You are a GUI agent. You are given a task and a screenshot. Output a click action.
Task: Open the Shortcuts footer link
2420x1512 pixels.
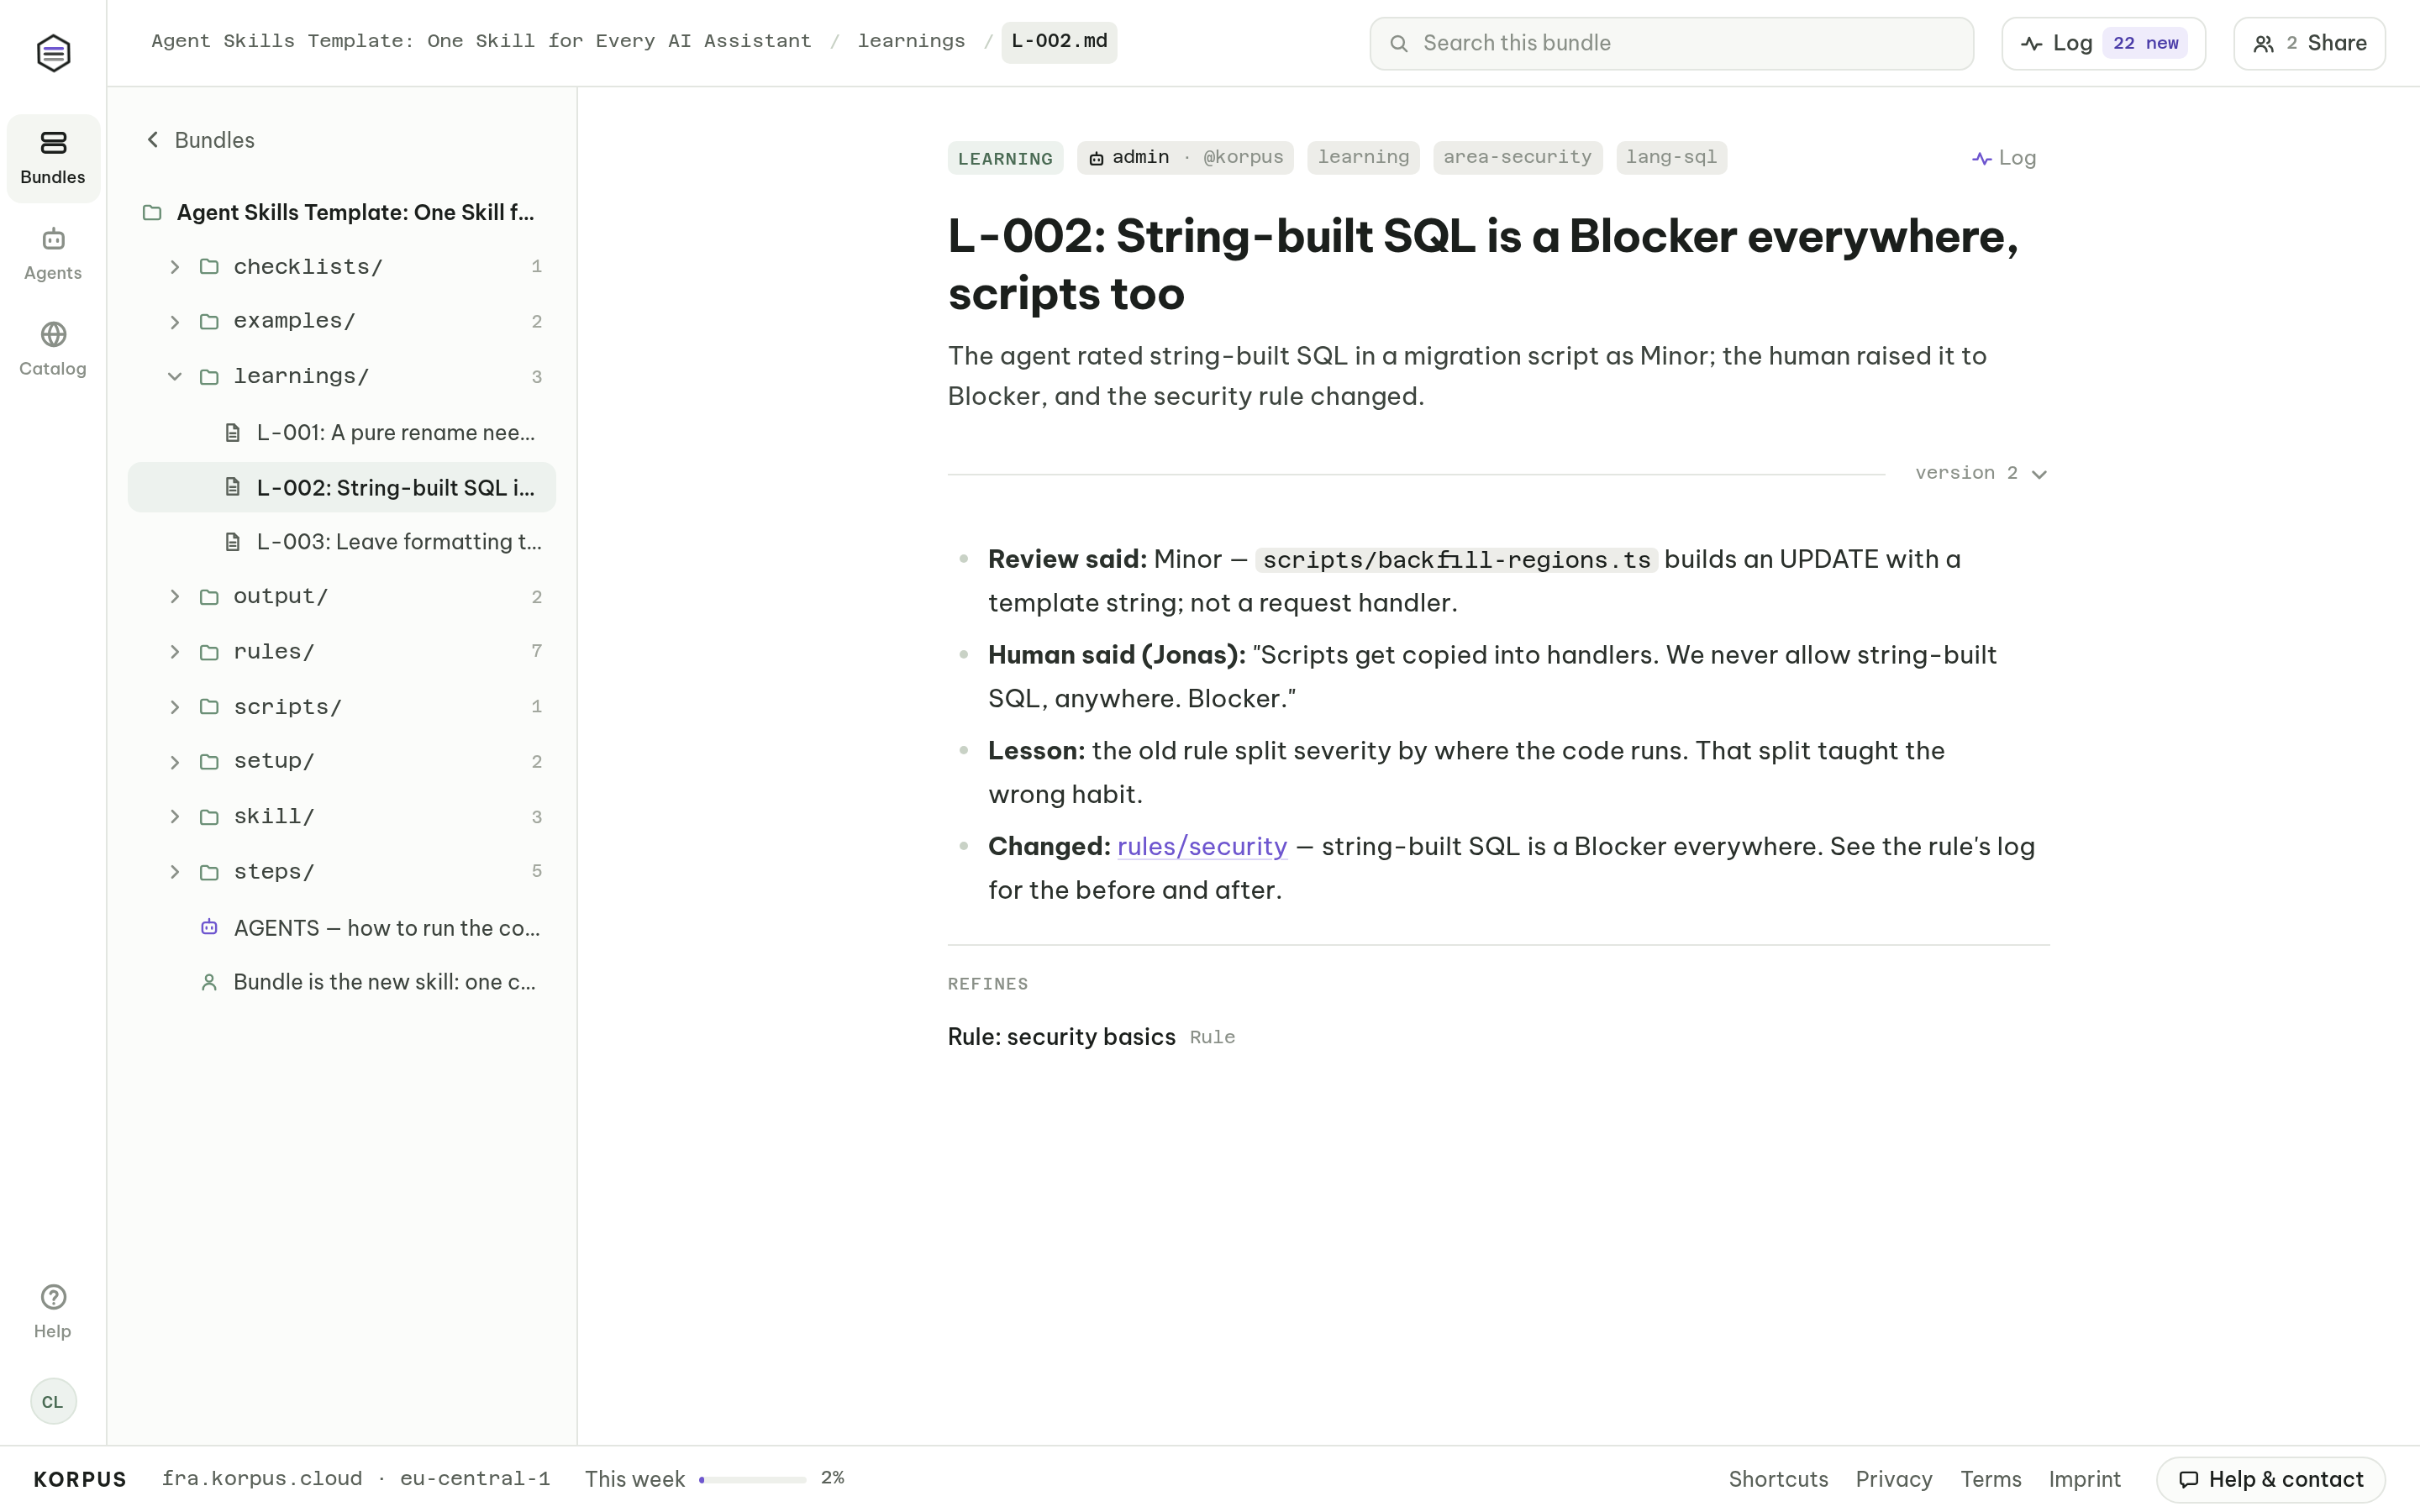point(1778,1479)
